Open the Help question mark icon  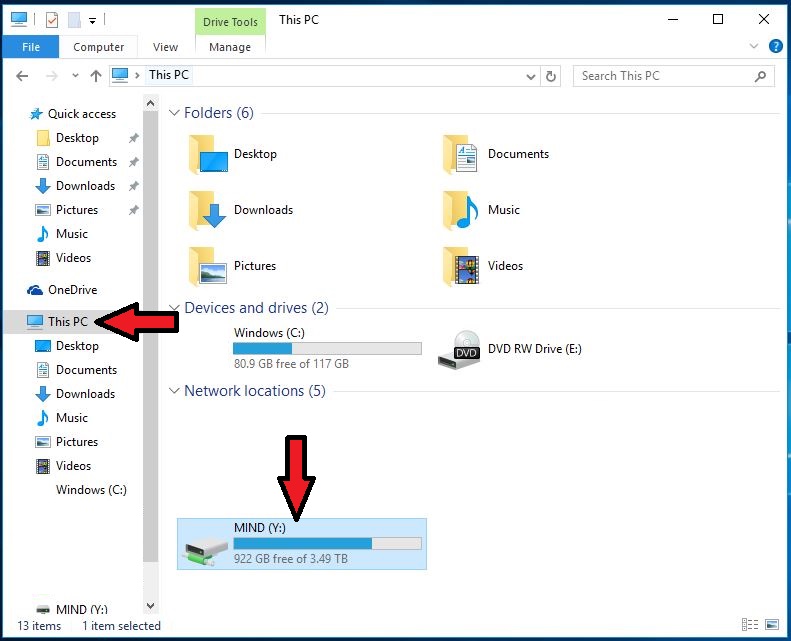775,46
